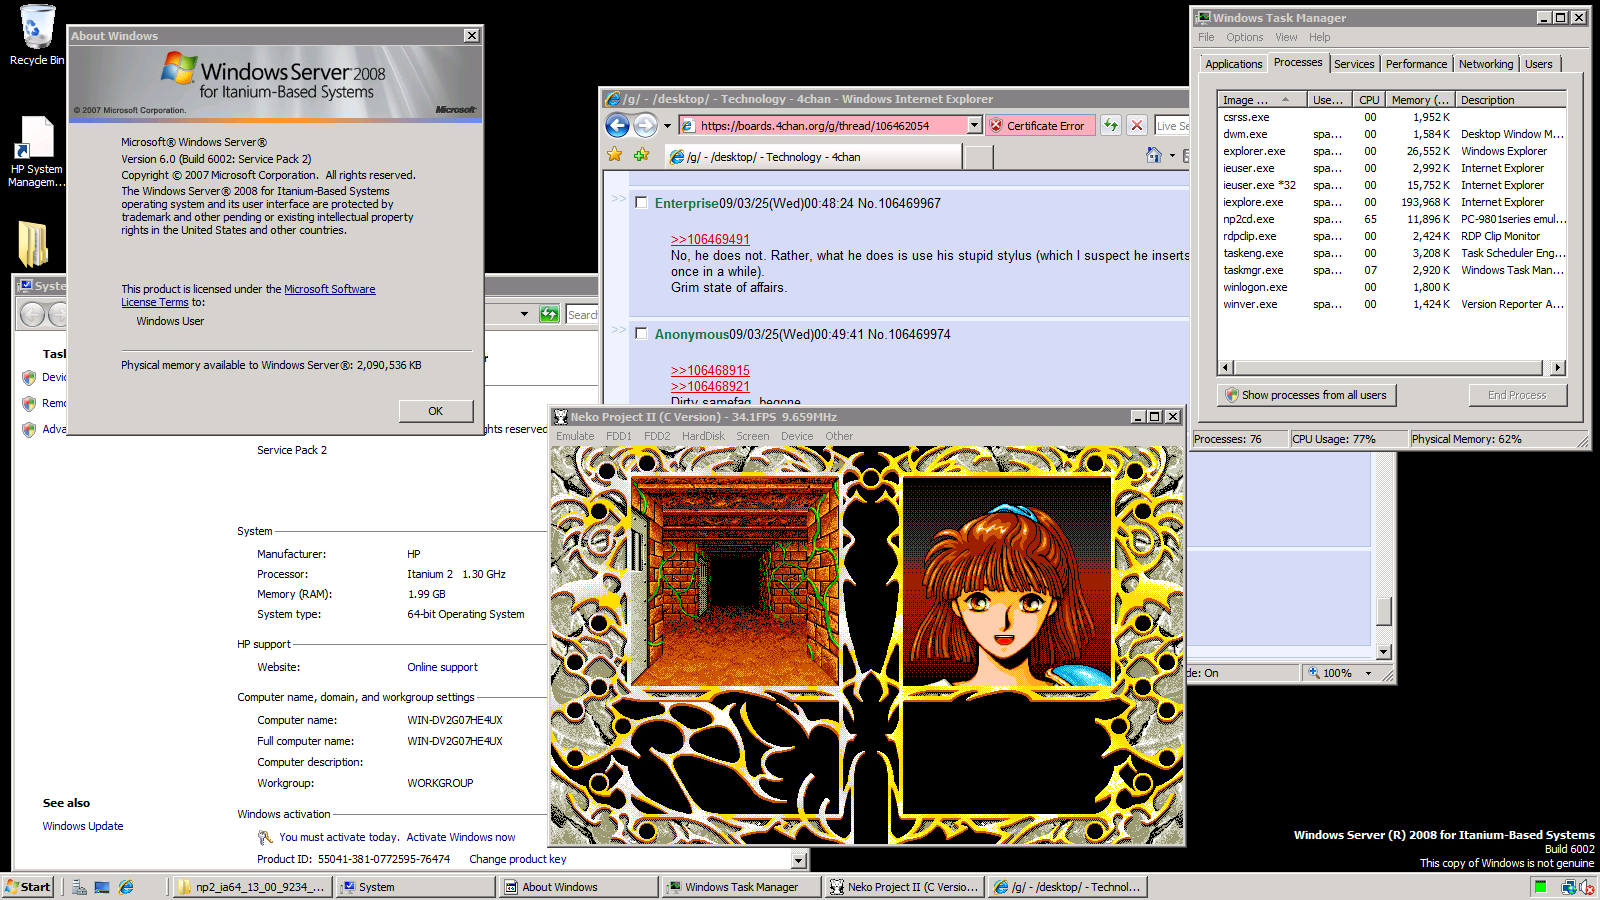Click the quoted post link >>106469491
Image resolution: width=1600 pixels, height=900 pixels.
point(710,239)
